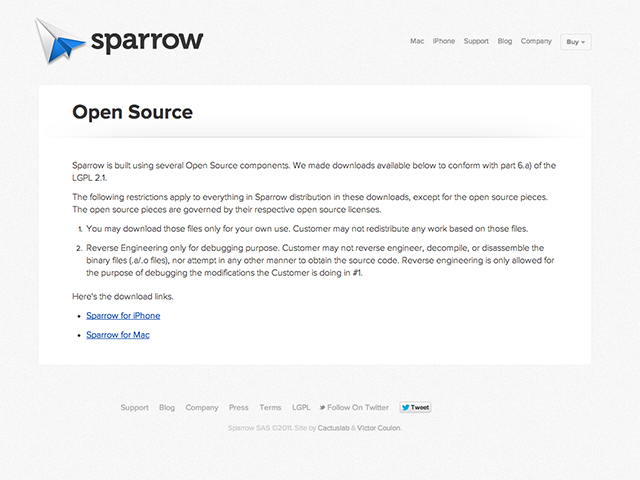
Task: Open Company link in the footer
Action: coord(202,407)
